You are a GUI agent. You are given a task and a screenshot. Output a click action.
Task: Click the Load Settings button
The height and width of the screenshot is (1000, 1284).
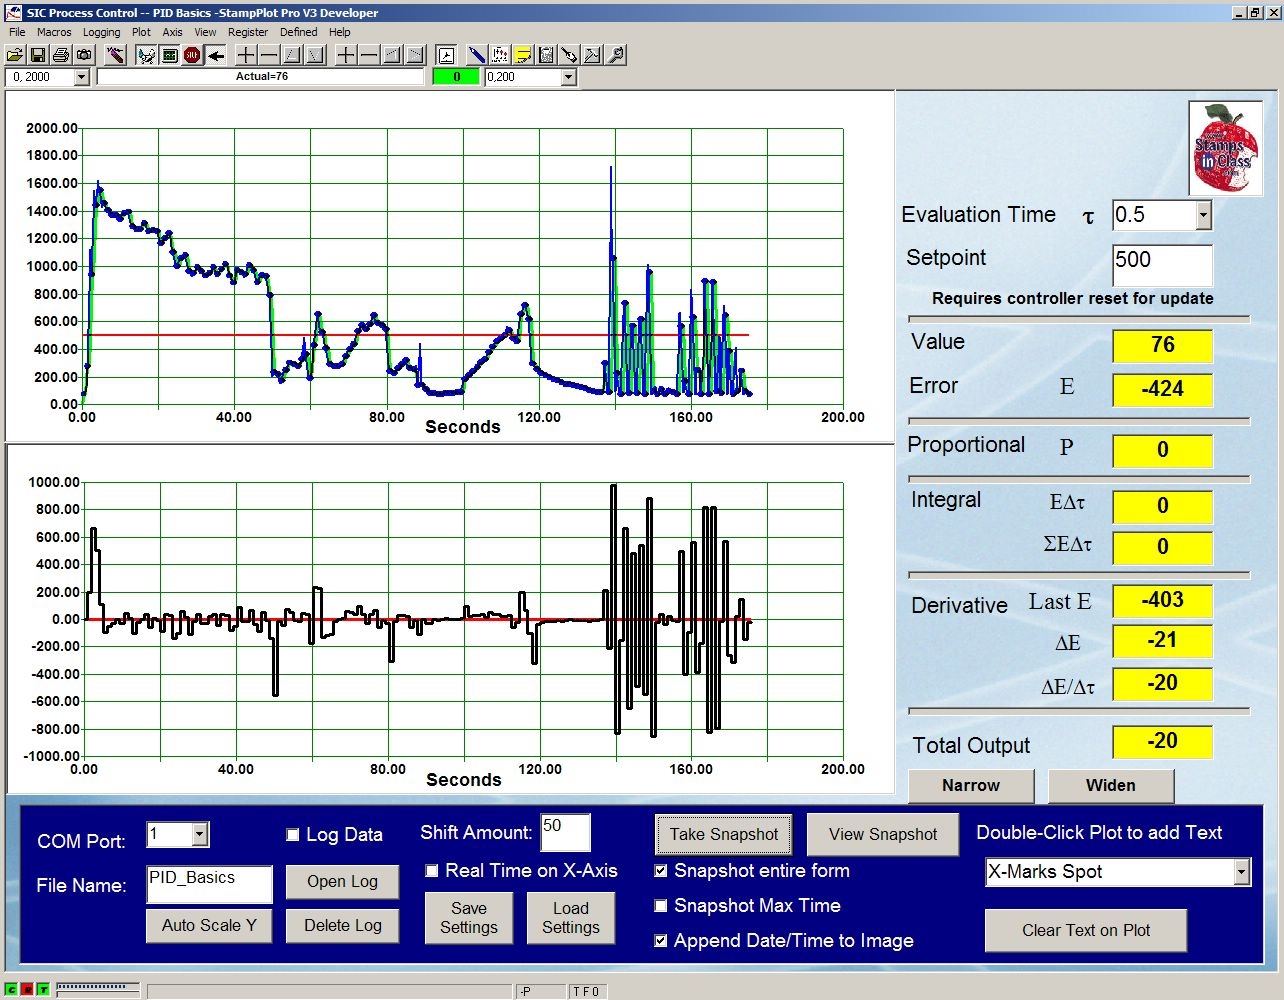click(x=570, y=917)
